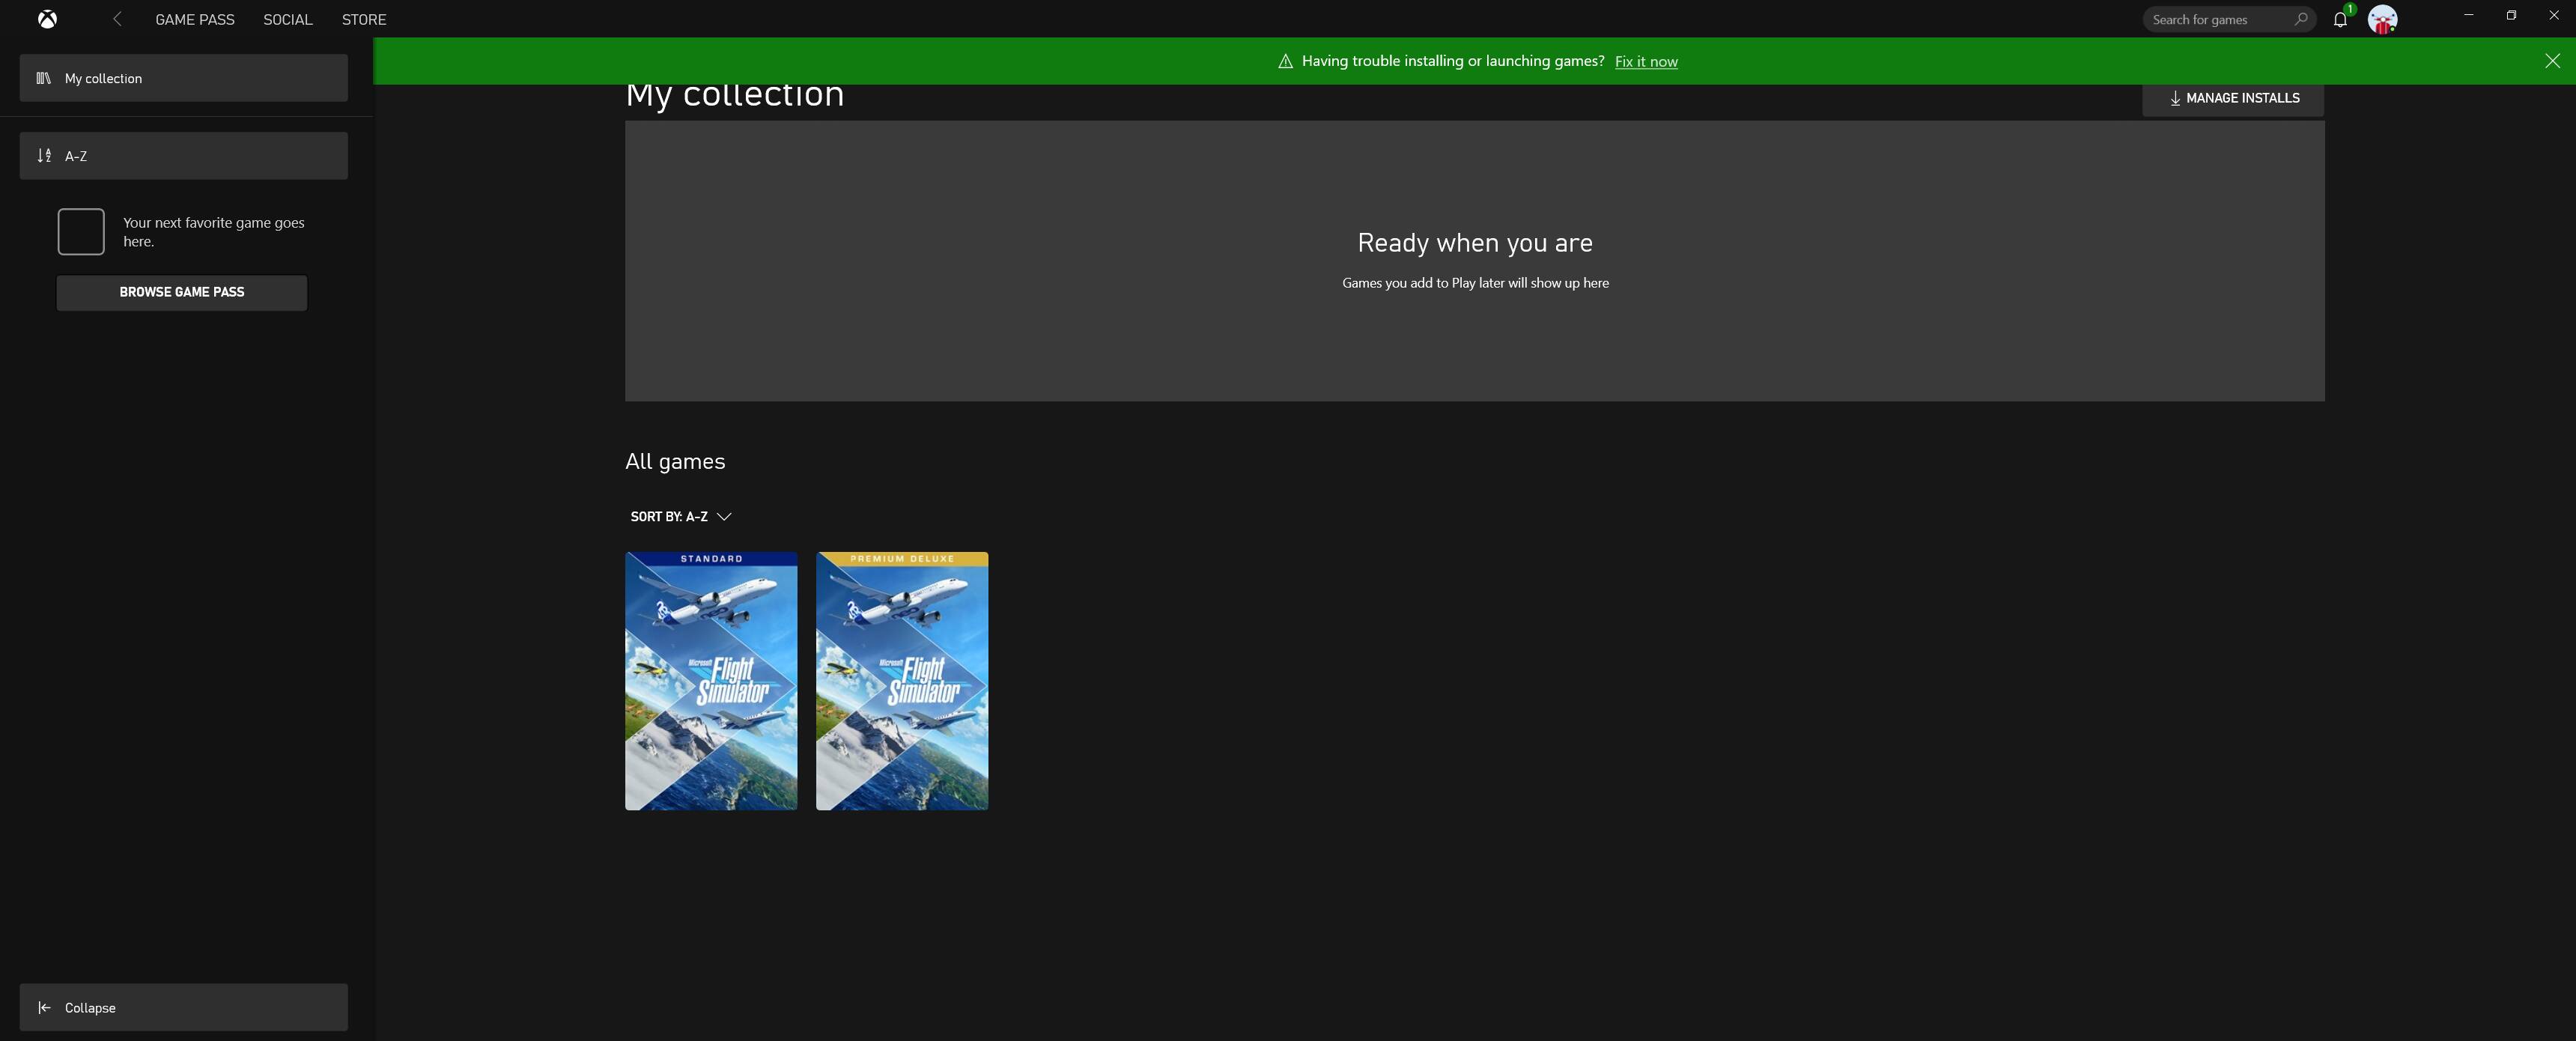Open the notifications bell

2340,19
